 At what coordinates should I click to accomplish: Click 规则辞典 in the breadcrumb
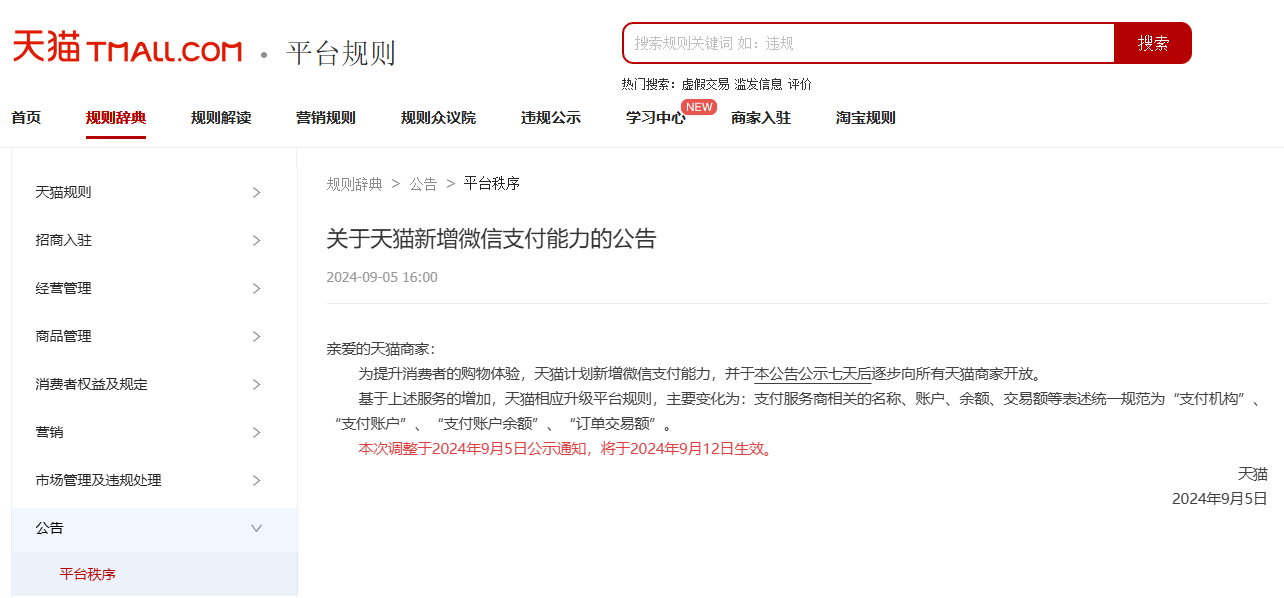point(354,184)
